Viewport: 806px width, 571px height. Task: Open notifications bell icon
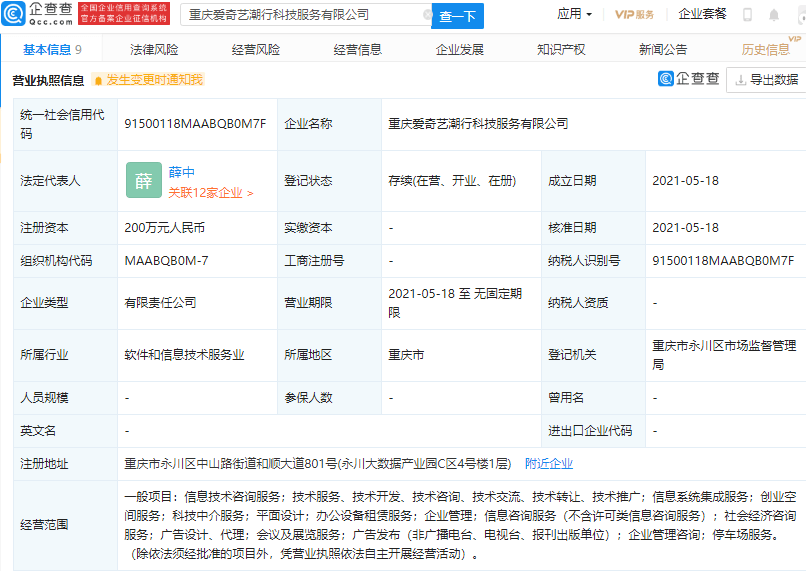[x=774, y=15]
